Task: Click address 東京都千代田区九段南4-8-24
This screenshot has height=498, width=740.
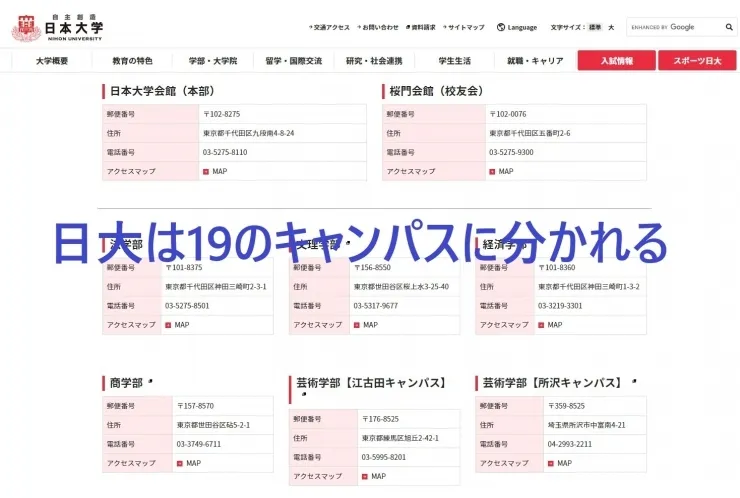Action: point(249,134)
